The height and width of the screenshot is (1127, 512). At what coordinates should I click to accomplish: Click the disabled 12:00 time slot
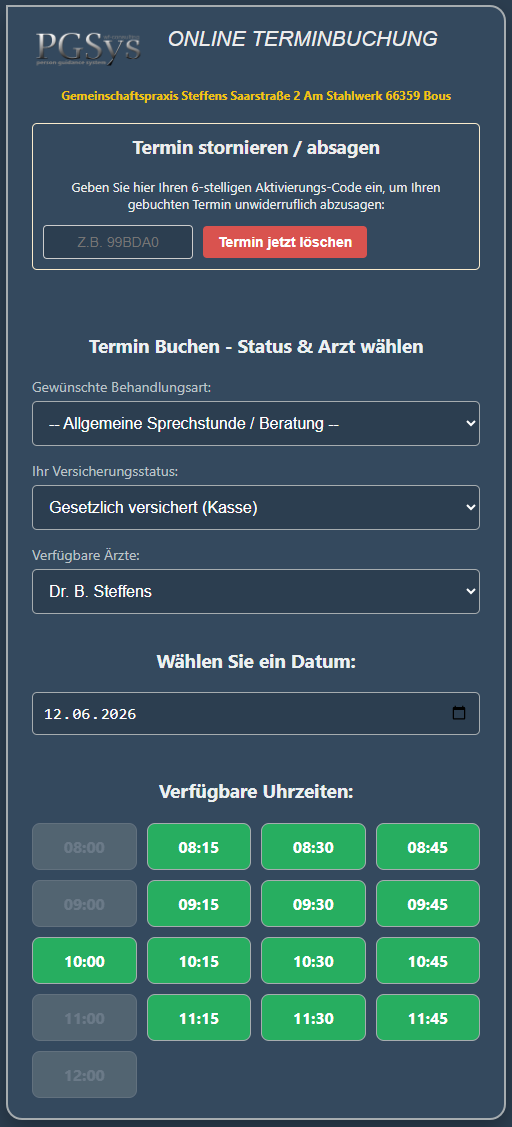85,1075
